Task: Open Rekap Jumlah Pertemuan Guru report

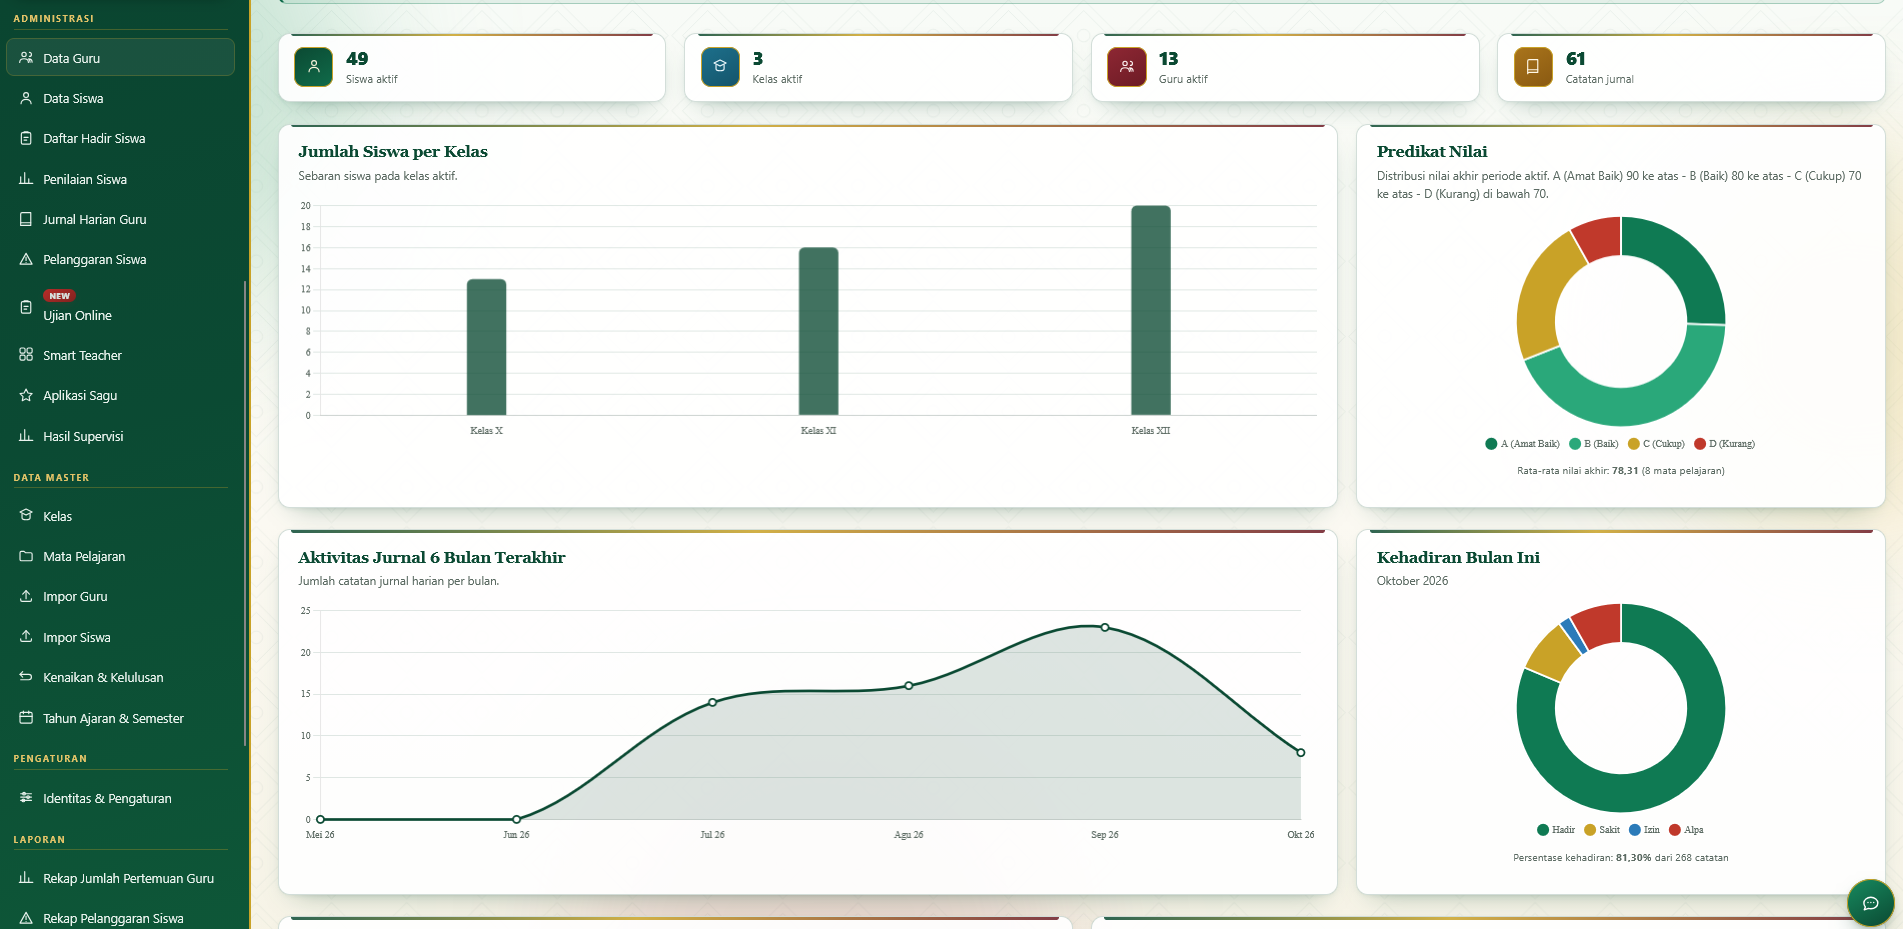Action: 120,878
